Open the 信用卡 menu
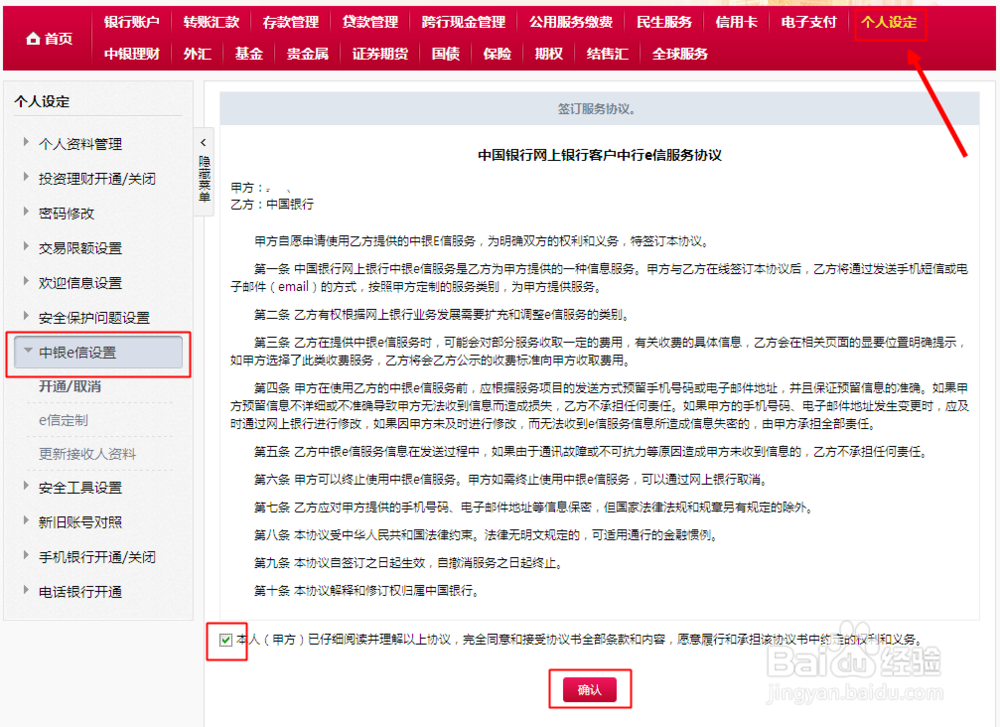The height and width of the screenshot is (727, 1000). (x=736, y=22)
